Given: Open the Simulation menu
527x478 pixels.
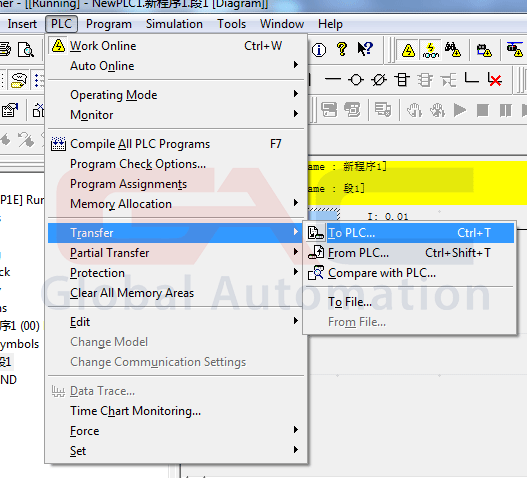Looking at the screenshot, I should [x=174, y=24].
